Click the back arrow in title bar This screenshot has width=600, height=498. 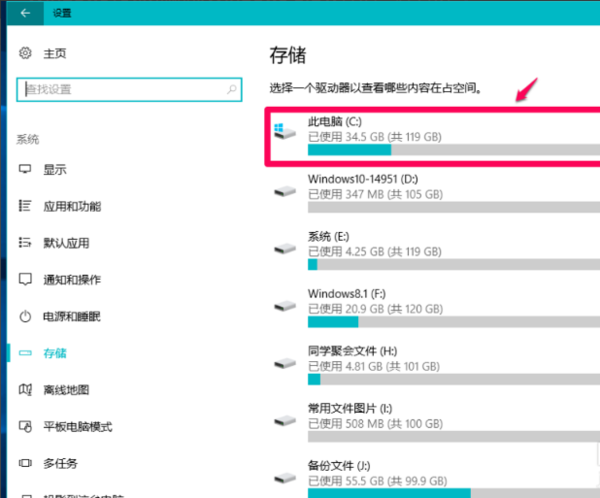point(24,12)
